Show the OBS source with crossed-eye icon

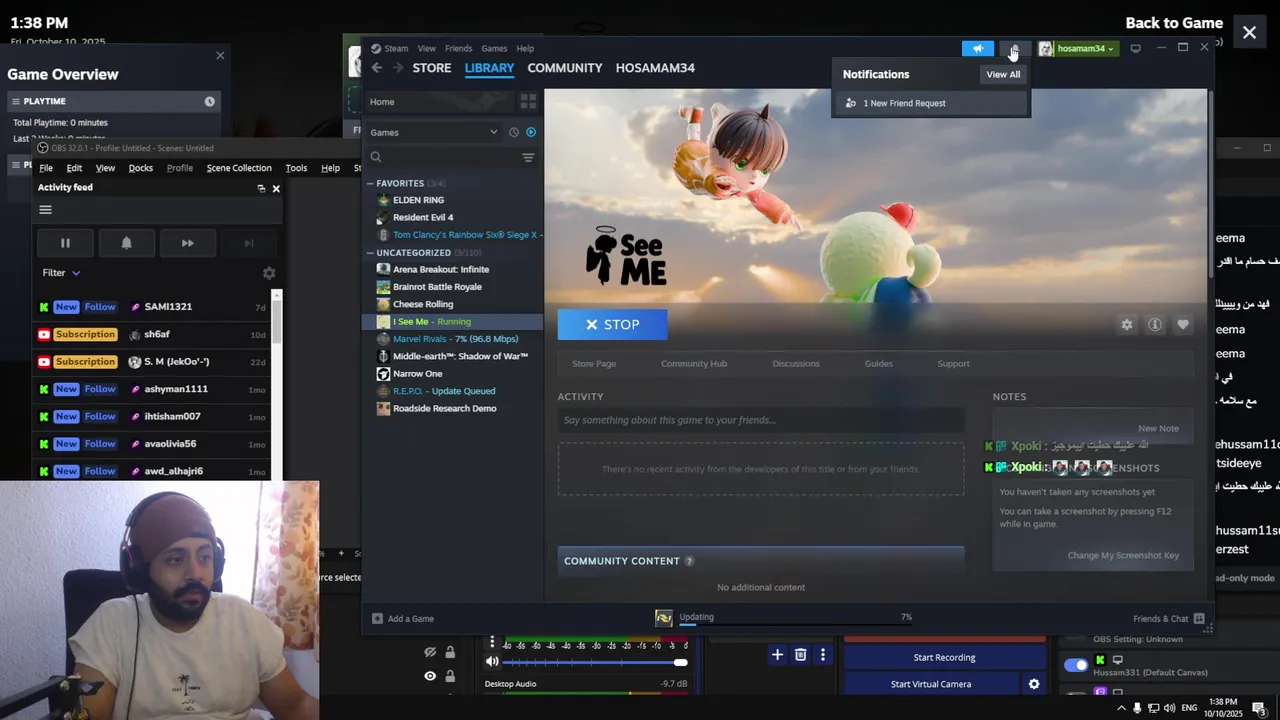(430, 652)
